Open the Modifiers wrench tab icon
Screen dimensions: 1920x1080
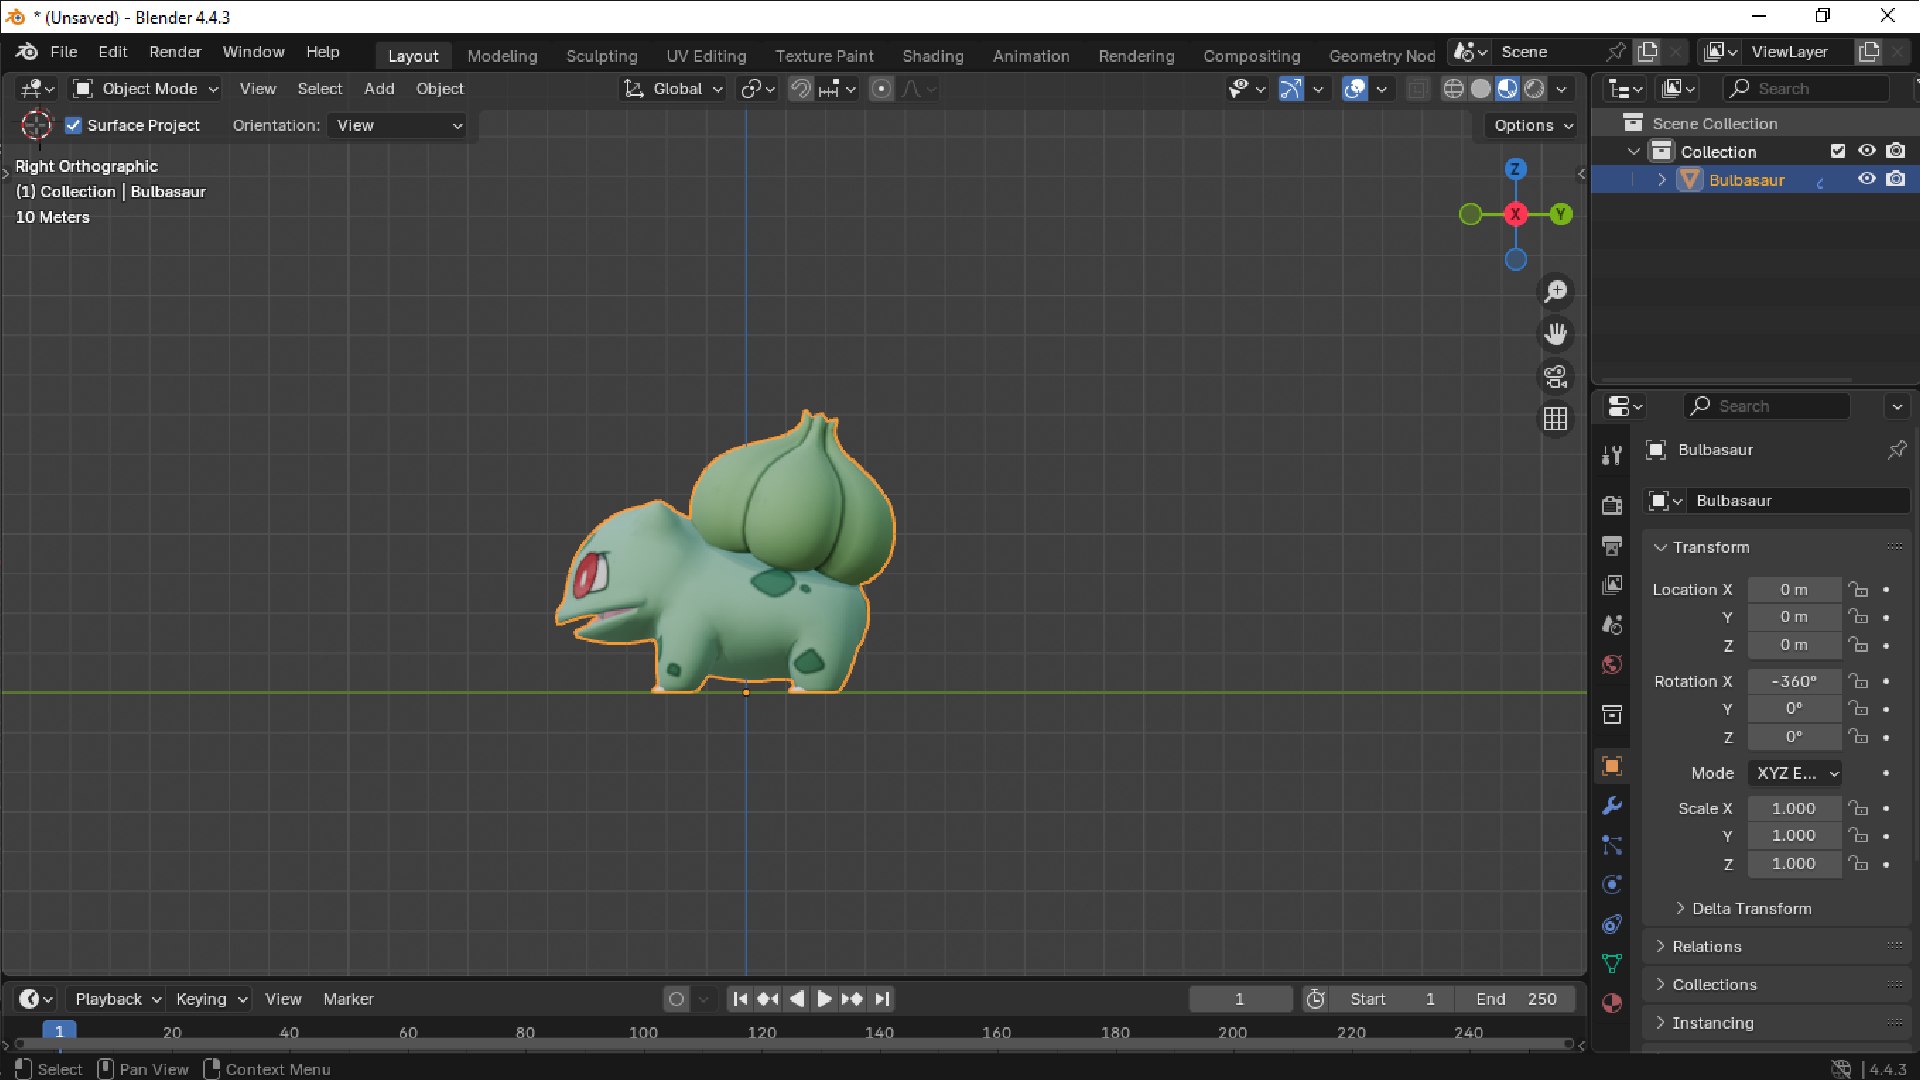[x=1612, y=806]
